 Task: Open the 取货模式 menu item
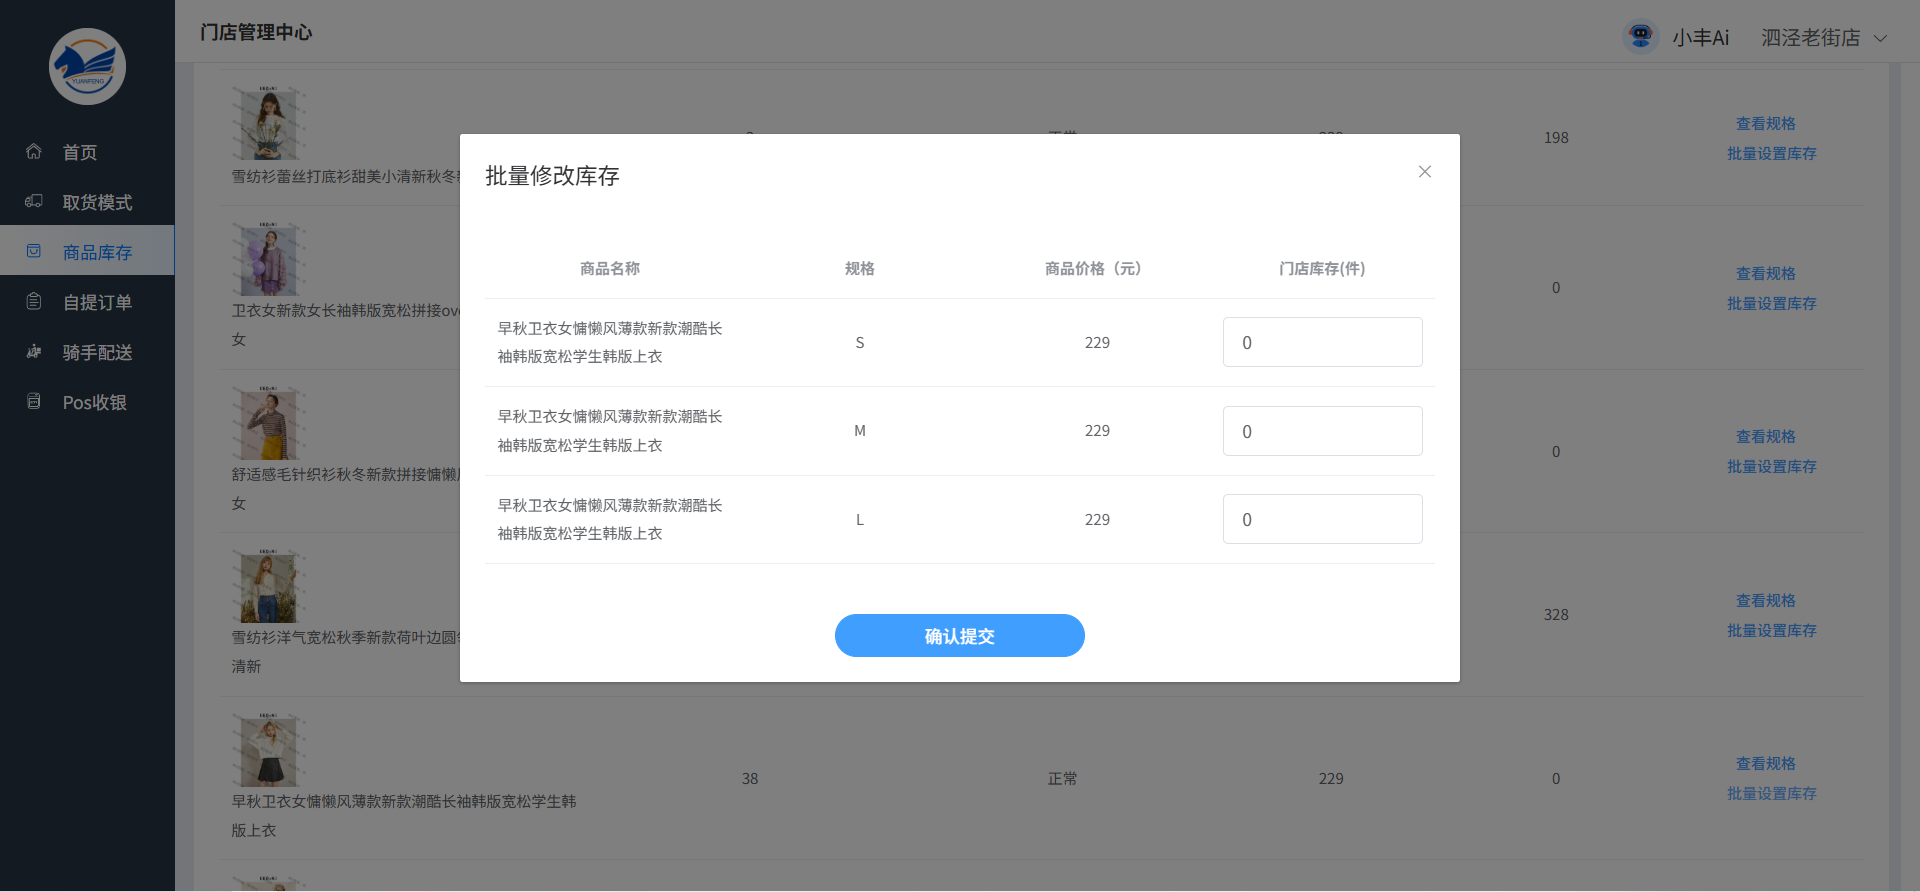click(x=97, y=203)
